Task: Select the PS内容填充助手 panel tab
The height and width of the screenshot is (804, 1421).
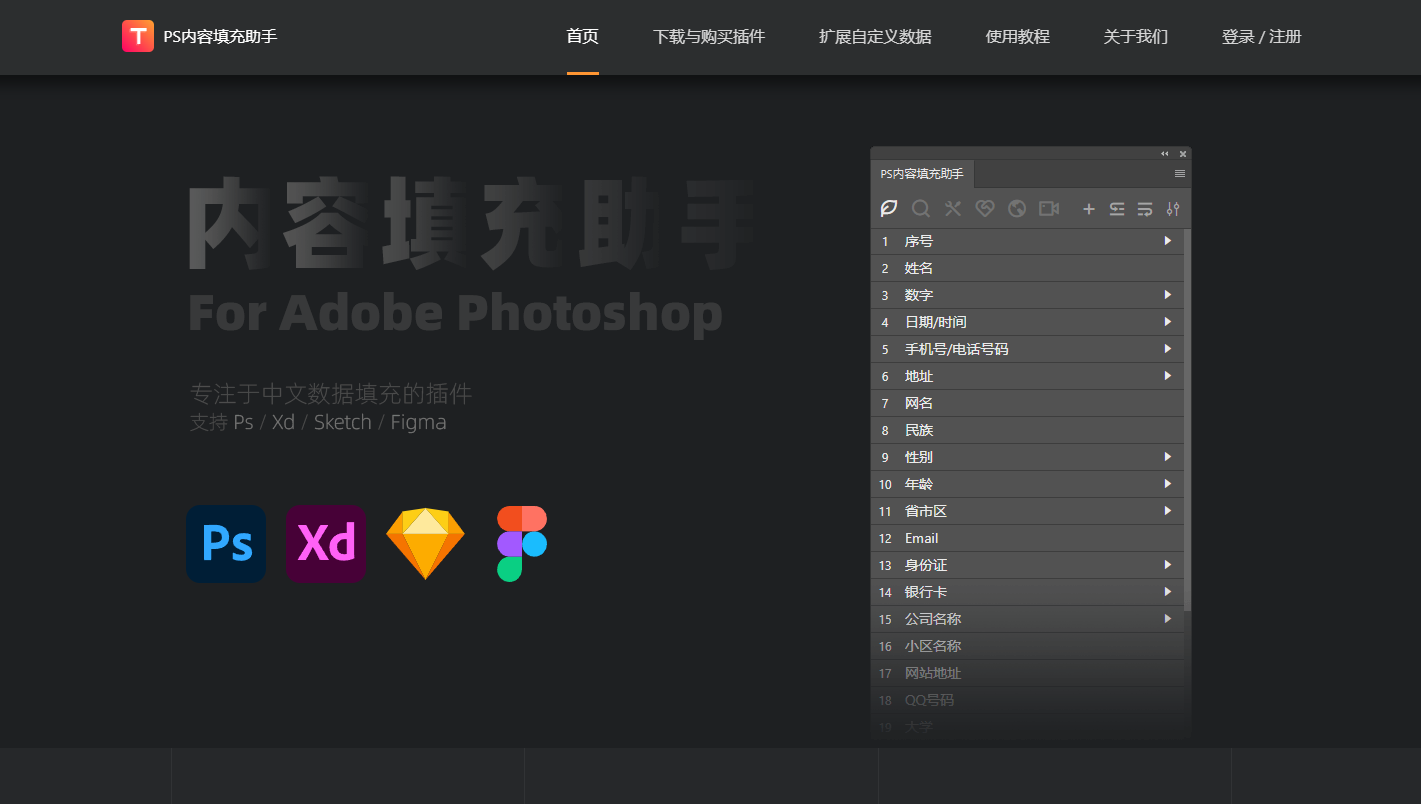Action: pyautogui.click(x=922, y=174)
